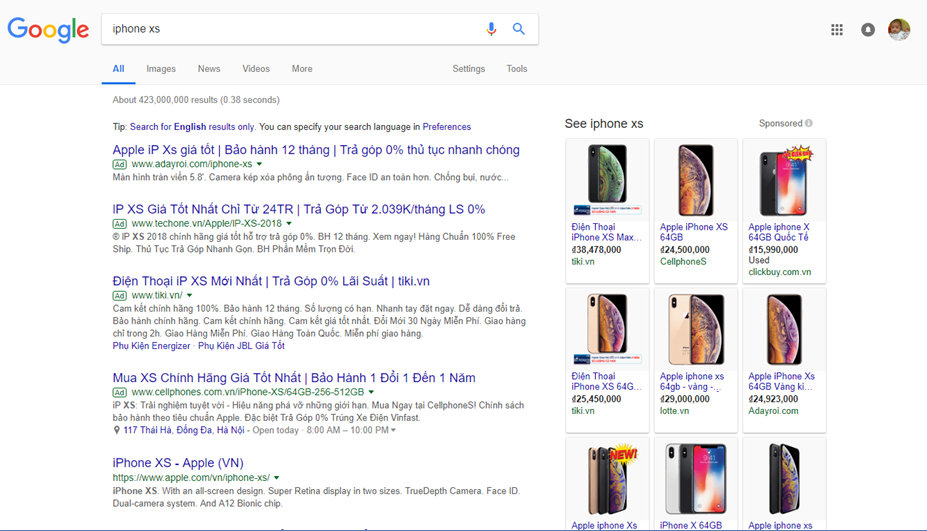Viewport: 927px width, 531px height.
Task: Click iphone X 64GB Quốc Tế product image
Action: coord(785,180)
